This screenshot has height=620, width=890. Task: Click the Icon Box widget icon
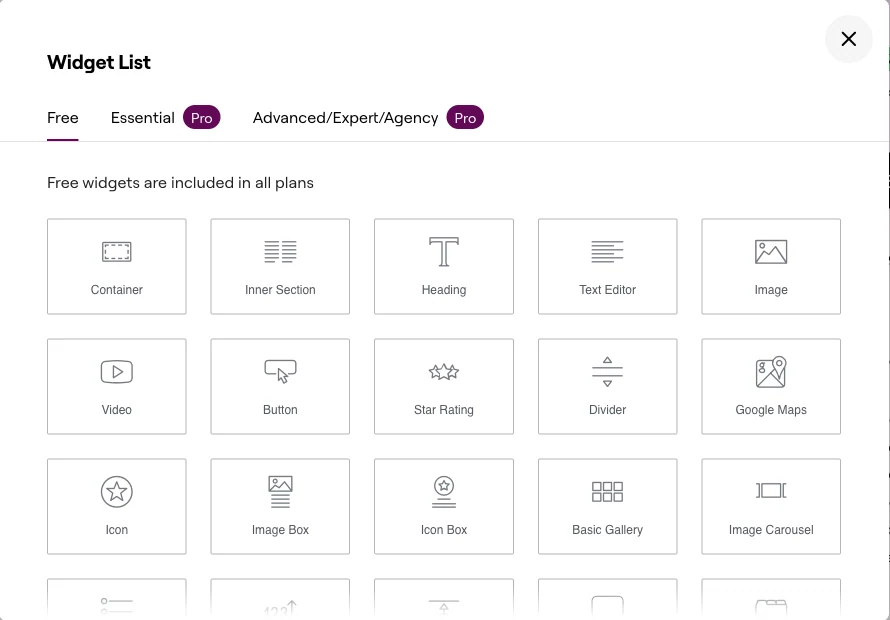pyautogui.click(x=444, y=492)
